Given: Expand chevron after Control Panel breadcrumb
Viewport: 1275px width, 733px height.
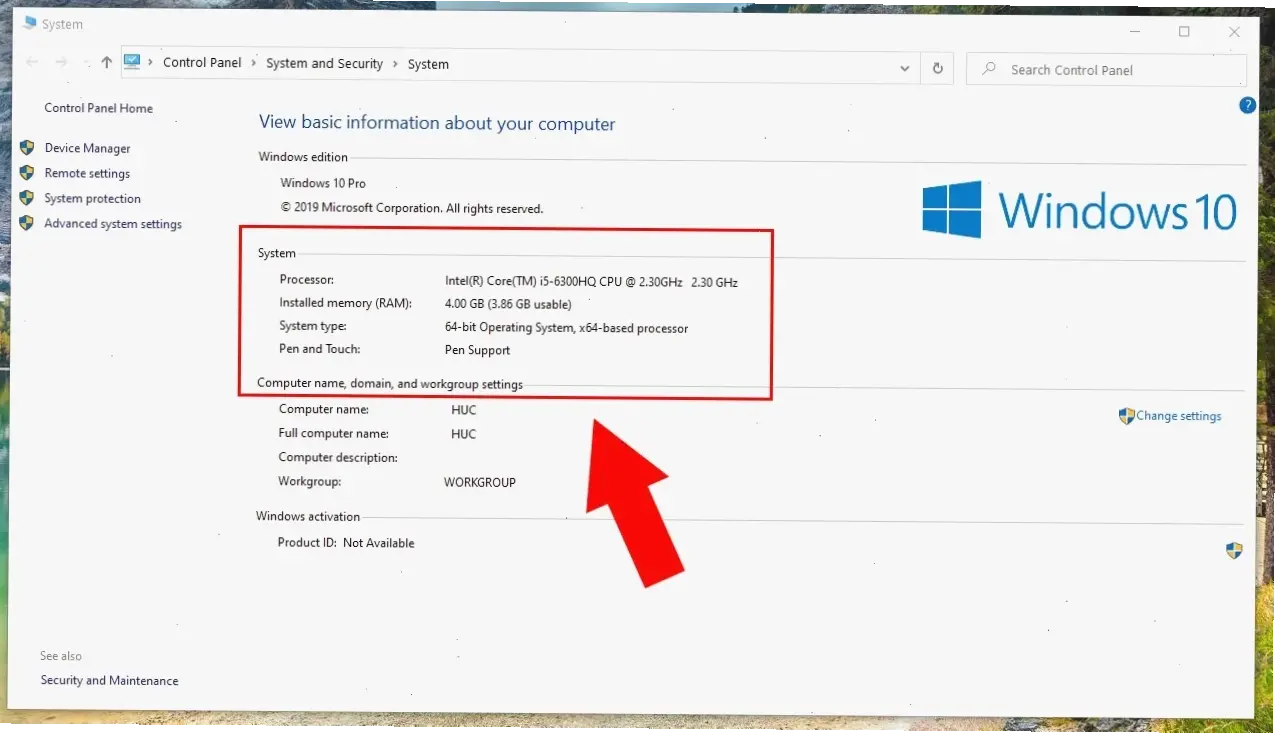Looking at the screenshot, I should [x=254, y=63].
